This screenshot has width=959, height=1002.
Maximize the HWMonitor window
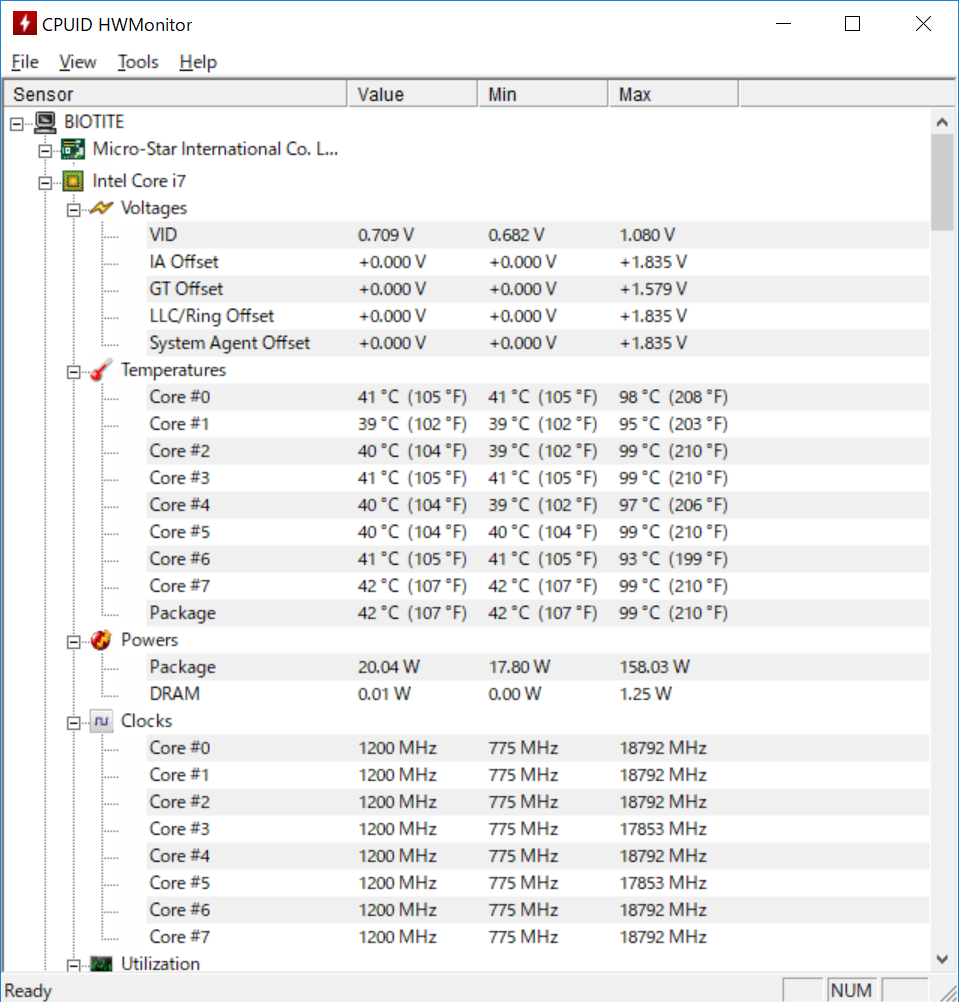[x=852, y=24]
